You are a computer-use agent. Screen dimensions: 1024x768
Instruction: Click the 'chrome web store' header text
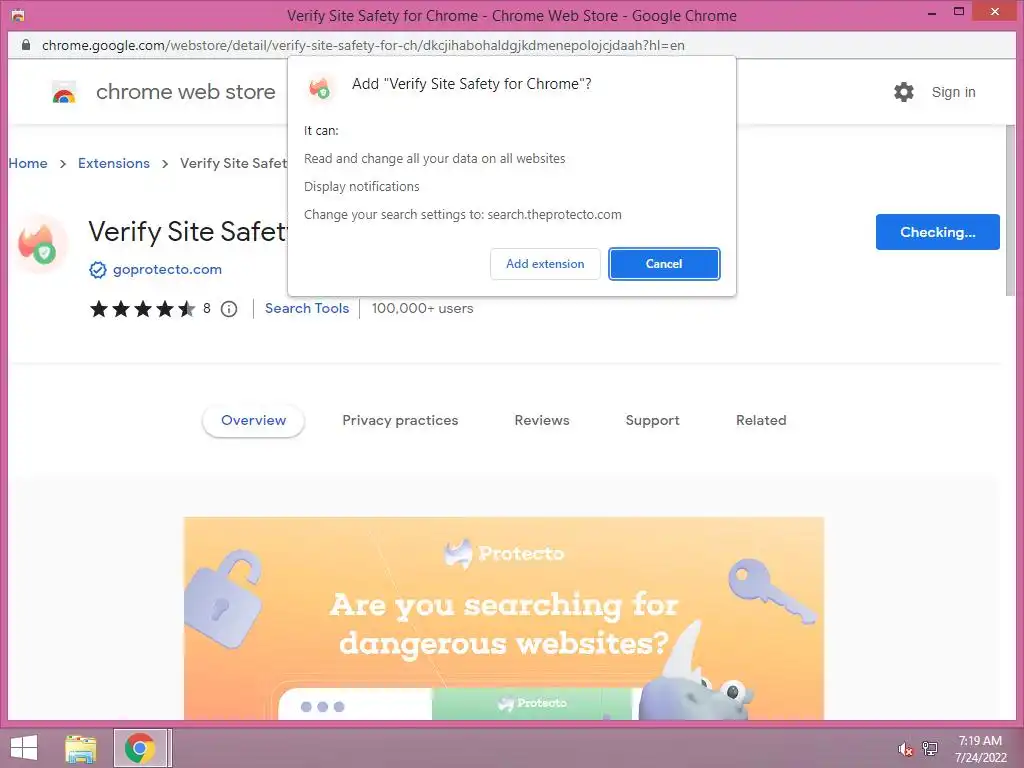pyautogui.click(x=185, y=92)
